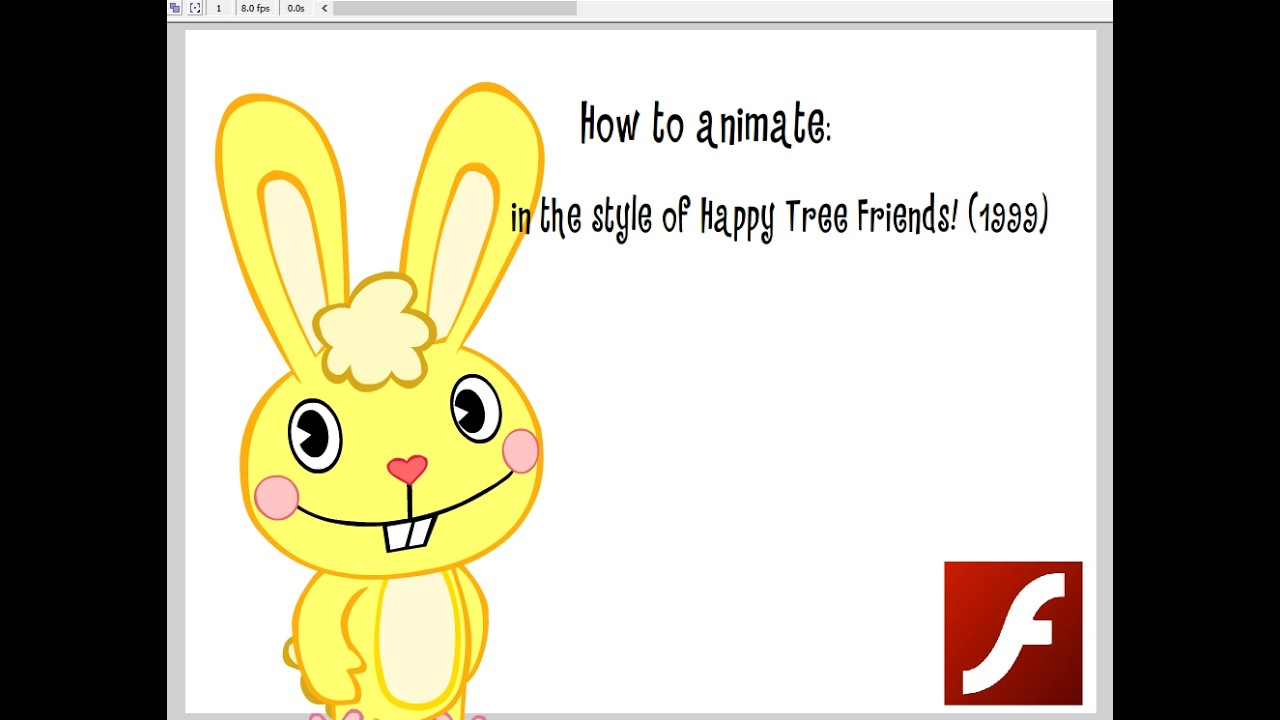The image size is (1280, 720).
Task: Click the horizontal timeline scrollbar thumb
Action: 455,8
